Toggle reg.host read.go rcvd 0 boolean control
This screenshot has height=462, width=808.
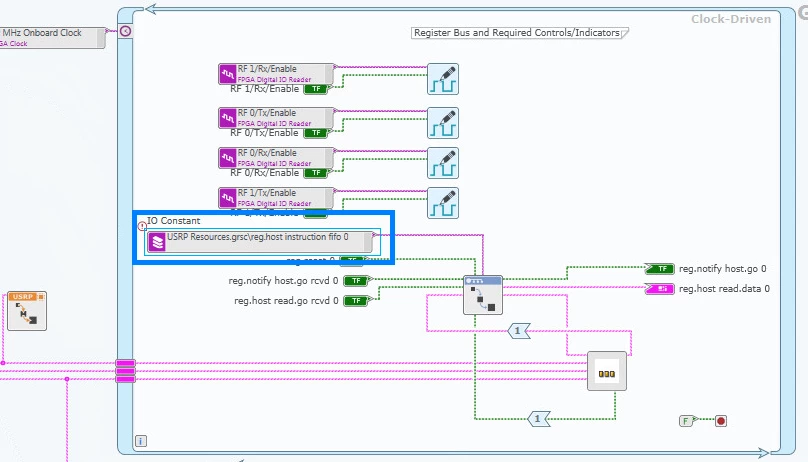click(x=355, y=300)
